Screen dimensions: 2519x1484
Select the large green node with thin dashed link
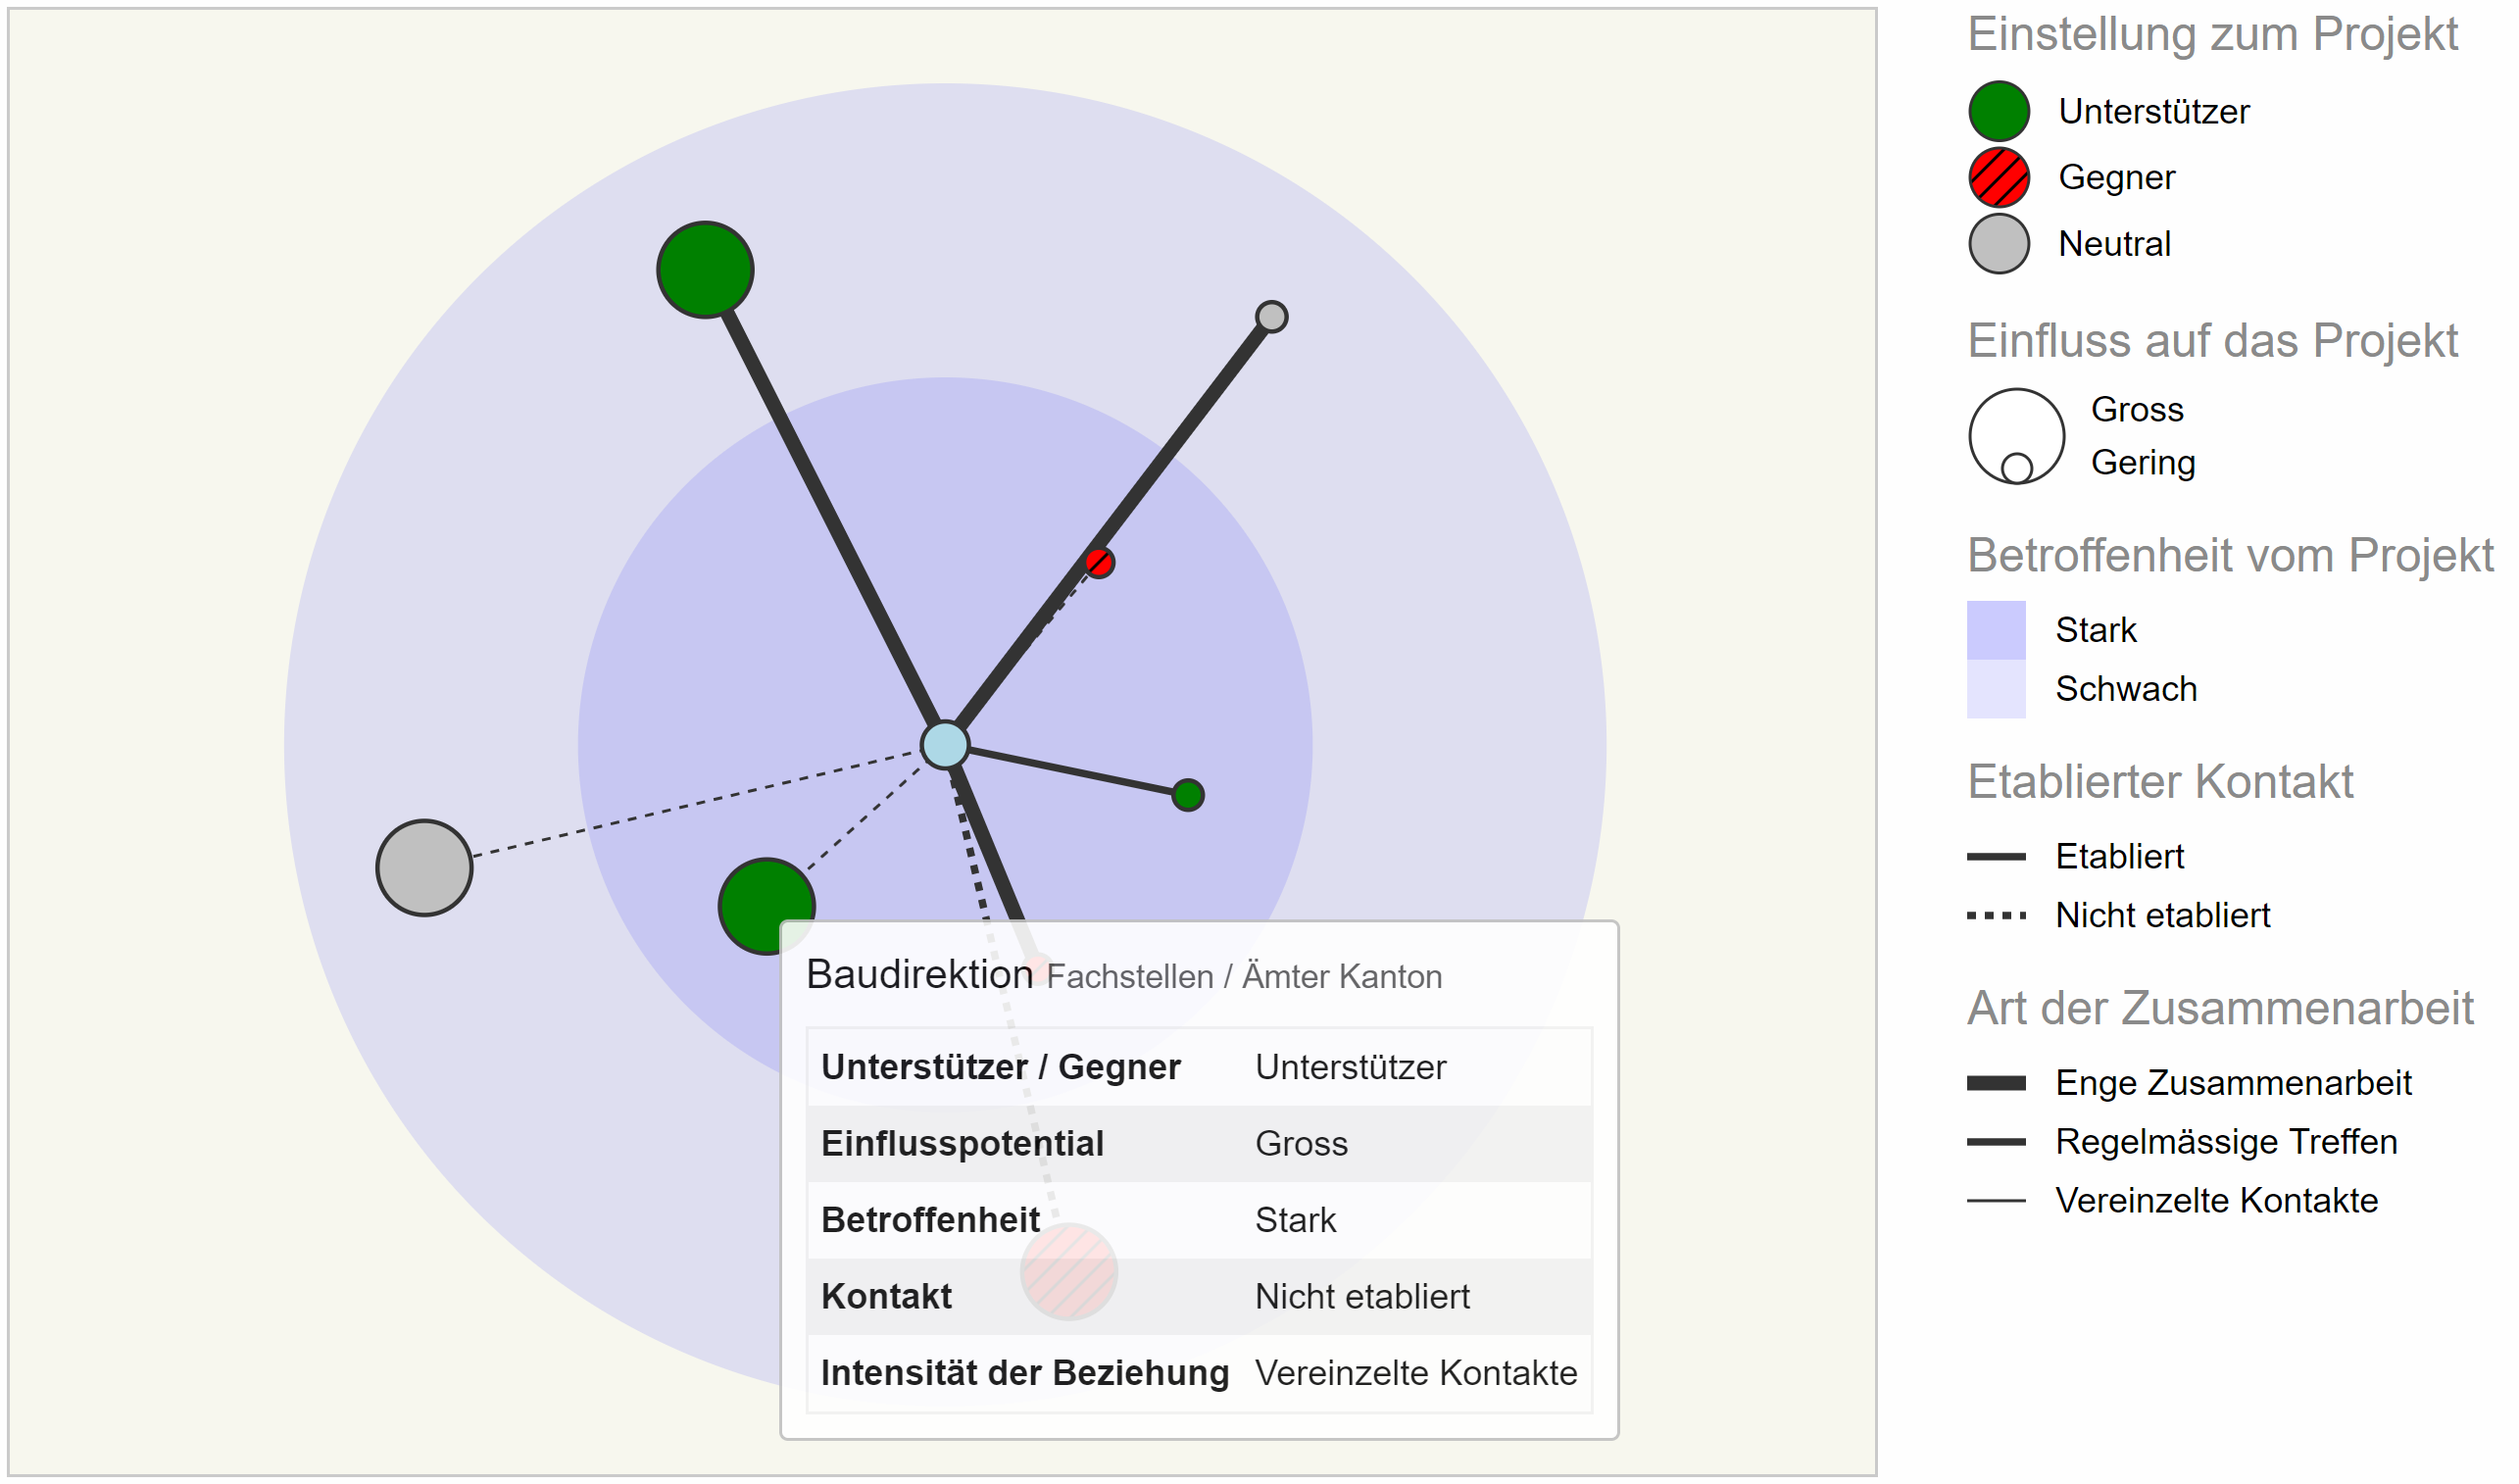point(765,905)
